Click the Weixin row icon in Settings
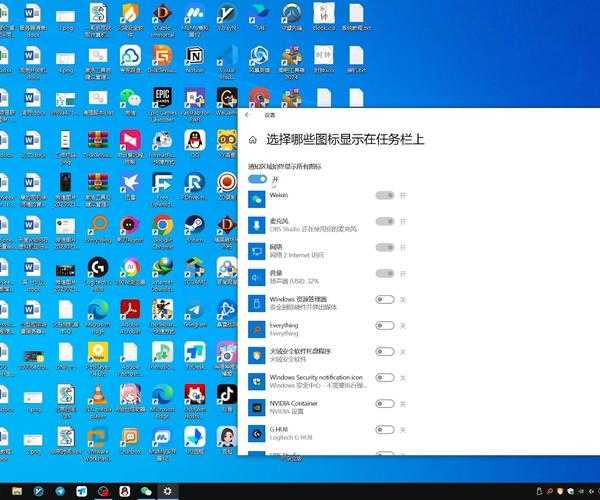Screen dimensions: 600x500 coord(256,199)
